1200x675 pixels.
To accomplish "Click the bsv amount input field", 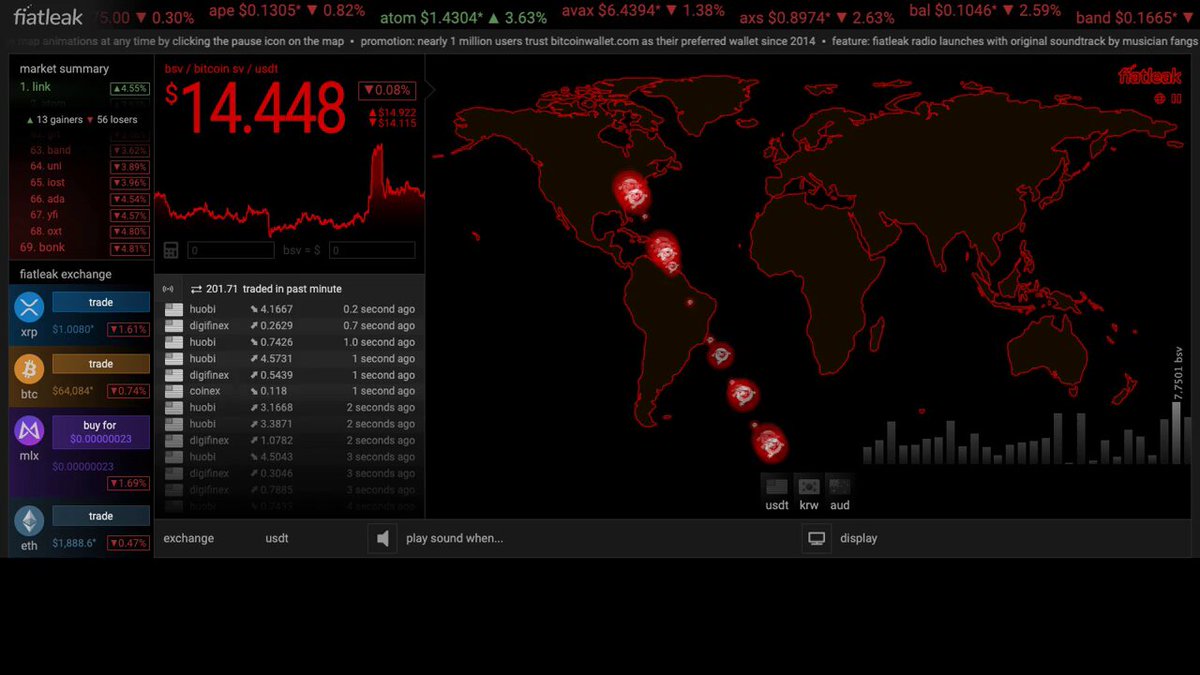I will point(231,250).
